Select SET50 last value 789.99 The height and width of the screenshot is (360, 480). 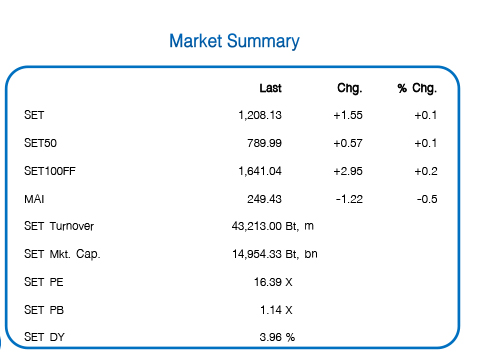click(x=264, y=143)
